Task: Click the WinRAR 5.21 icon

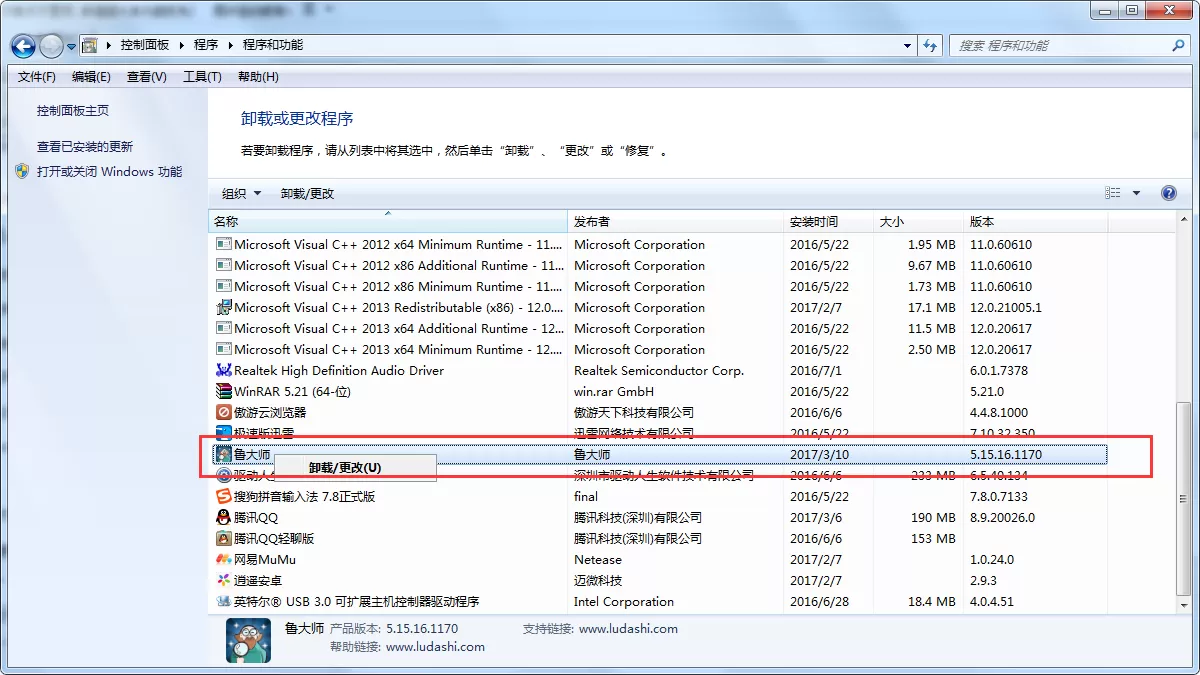Action: (224, 392)
